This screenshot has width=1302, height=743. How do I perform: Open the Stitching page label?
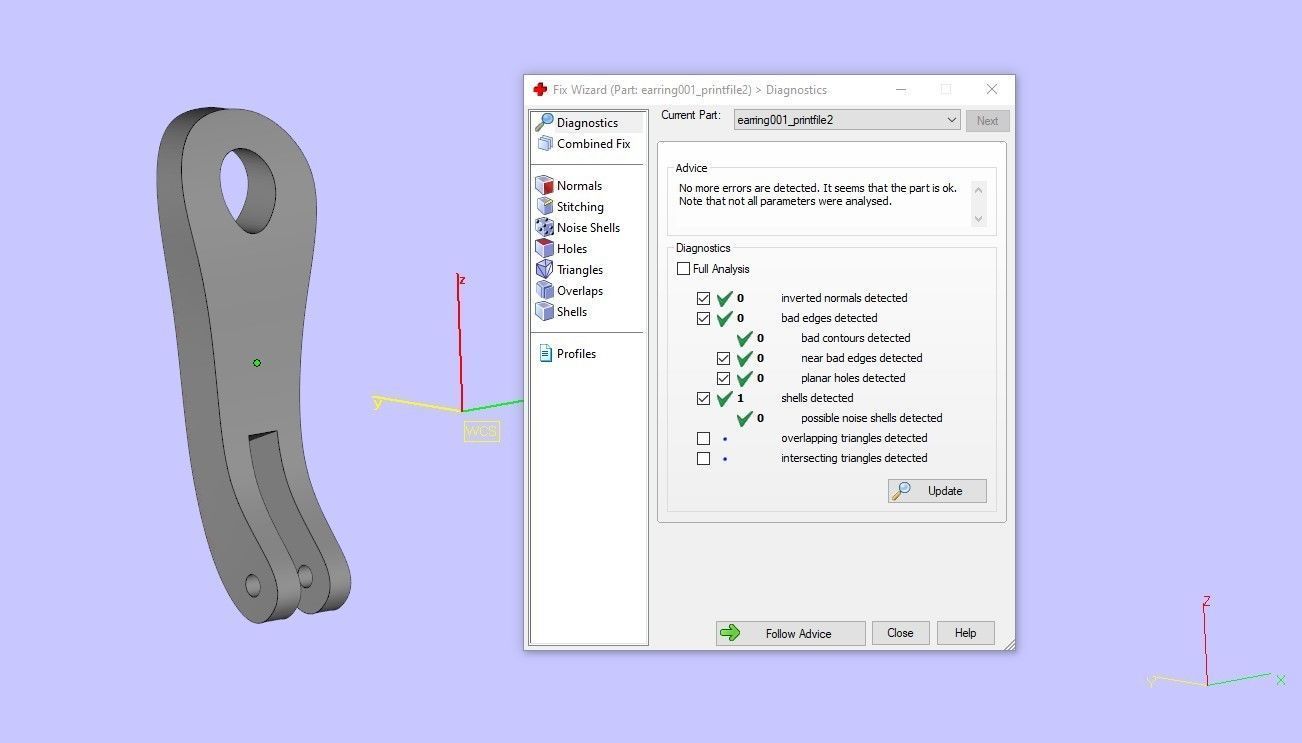[x=580, y=207]
